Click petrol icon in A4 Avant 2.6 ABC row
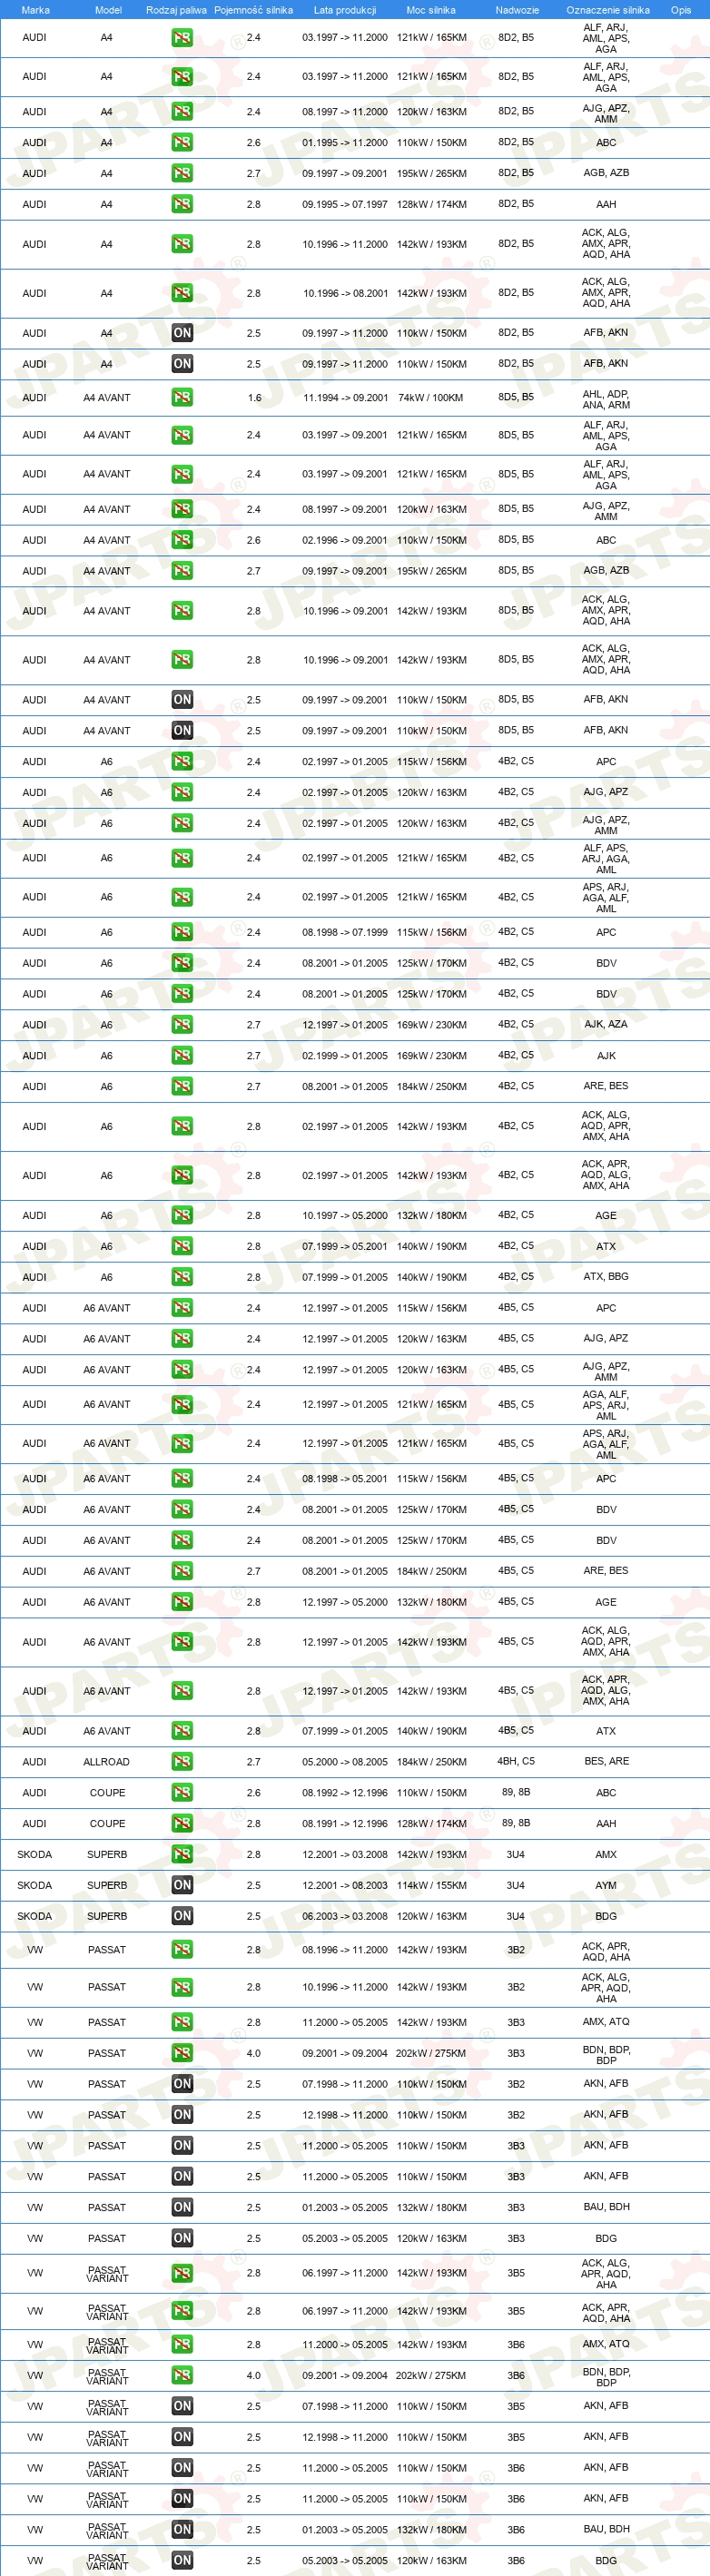 pyautogui.click(x=182, y=540)
